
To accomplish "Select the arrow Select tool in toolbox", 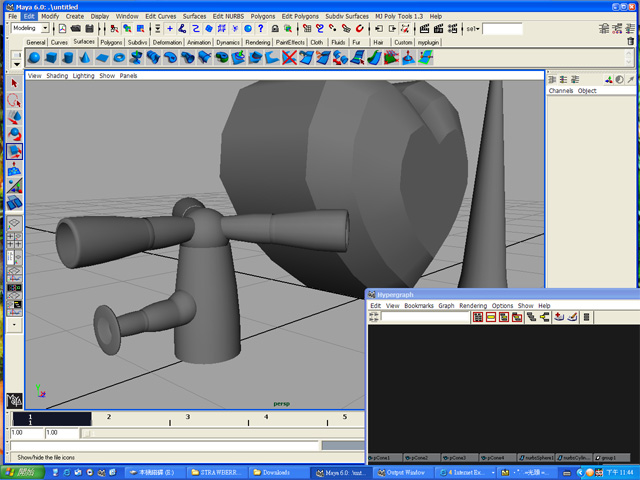I will (14, 84).
